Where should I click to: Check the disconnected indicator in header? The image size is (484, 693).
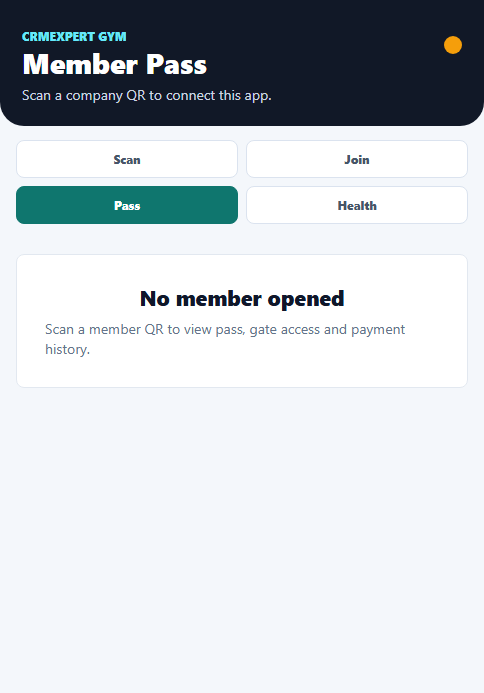[x=453, y=45]
